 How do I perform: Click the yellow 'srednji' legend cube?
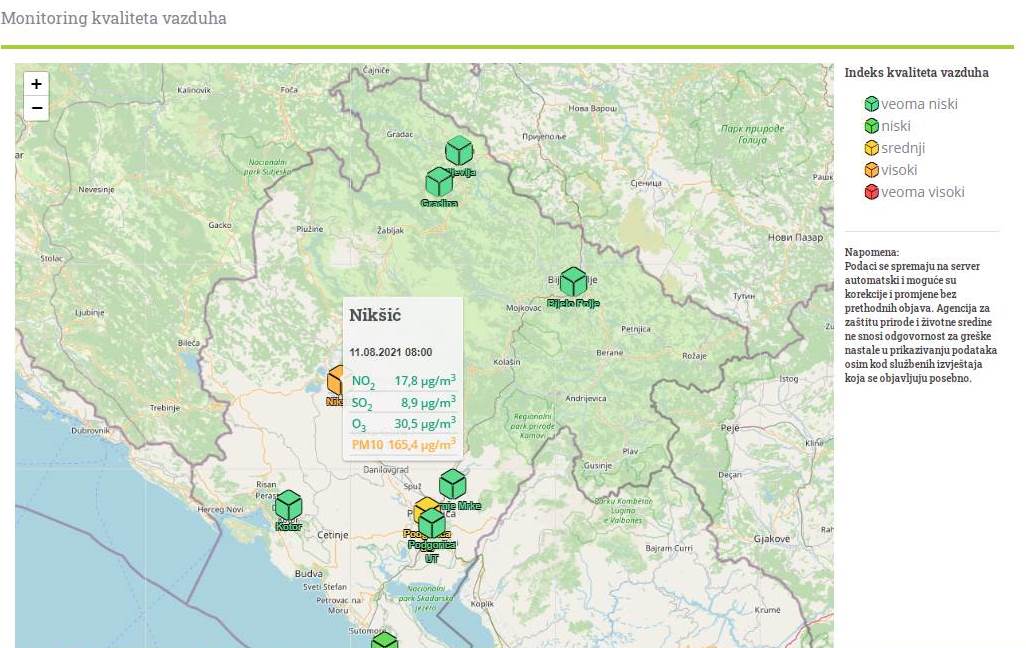click(x=872, y=148)
